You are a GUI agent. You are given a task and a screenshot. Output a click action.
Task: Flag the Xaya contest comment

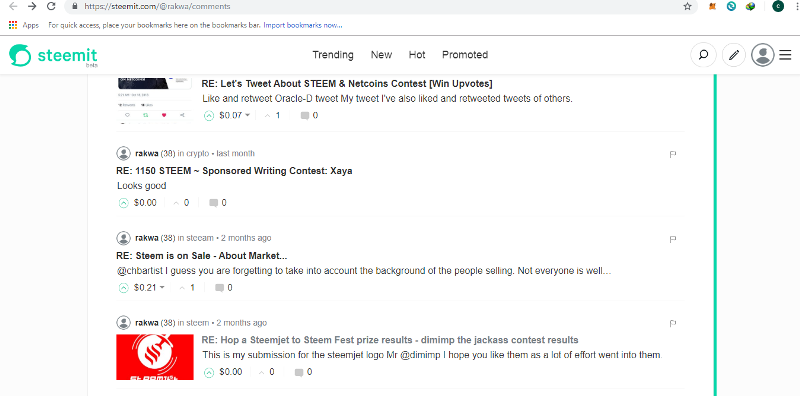(672, 154)
